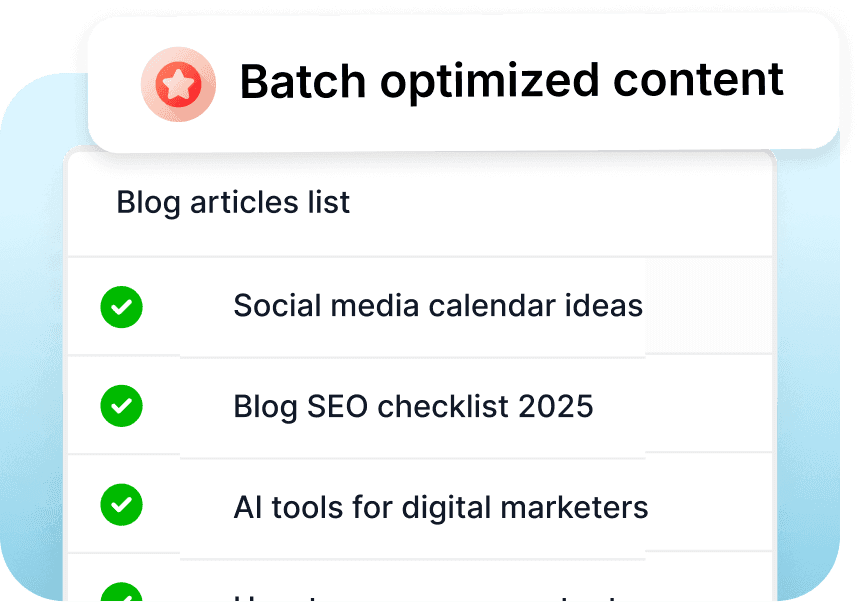This screenshot has width=862, height=602.
Task: Select the "AI tools for digital marketers" article
Action: 440,507
